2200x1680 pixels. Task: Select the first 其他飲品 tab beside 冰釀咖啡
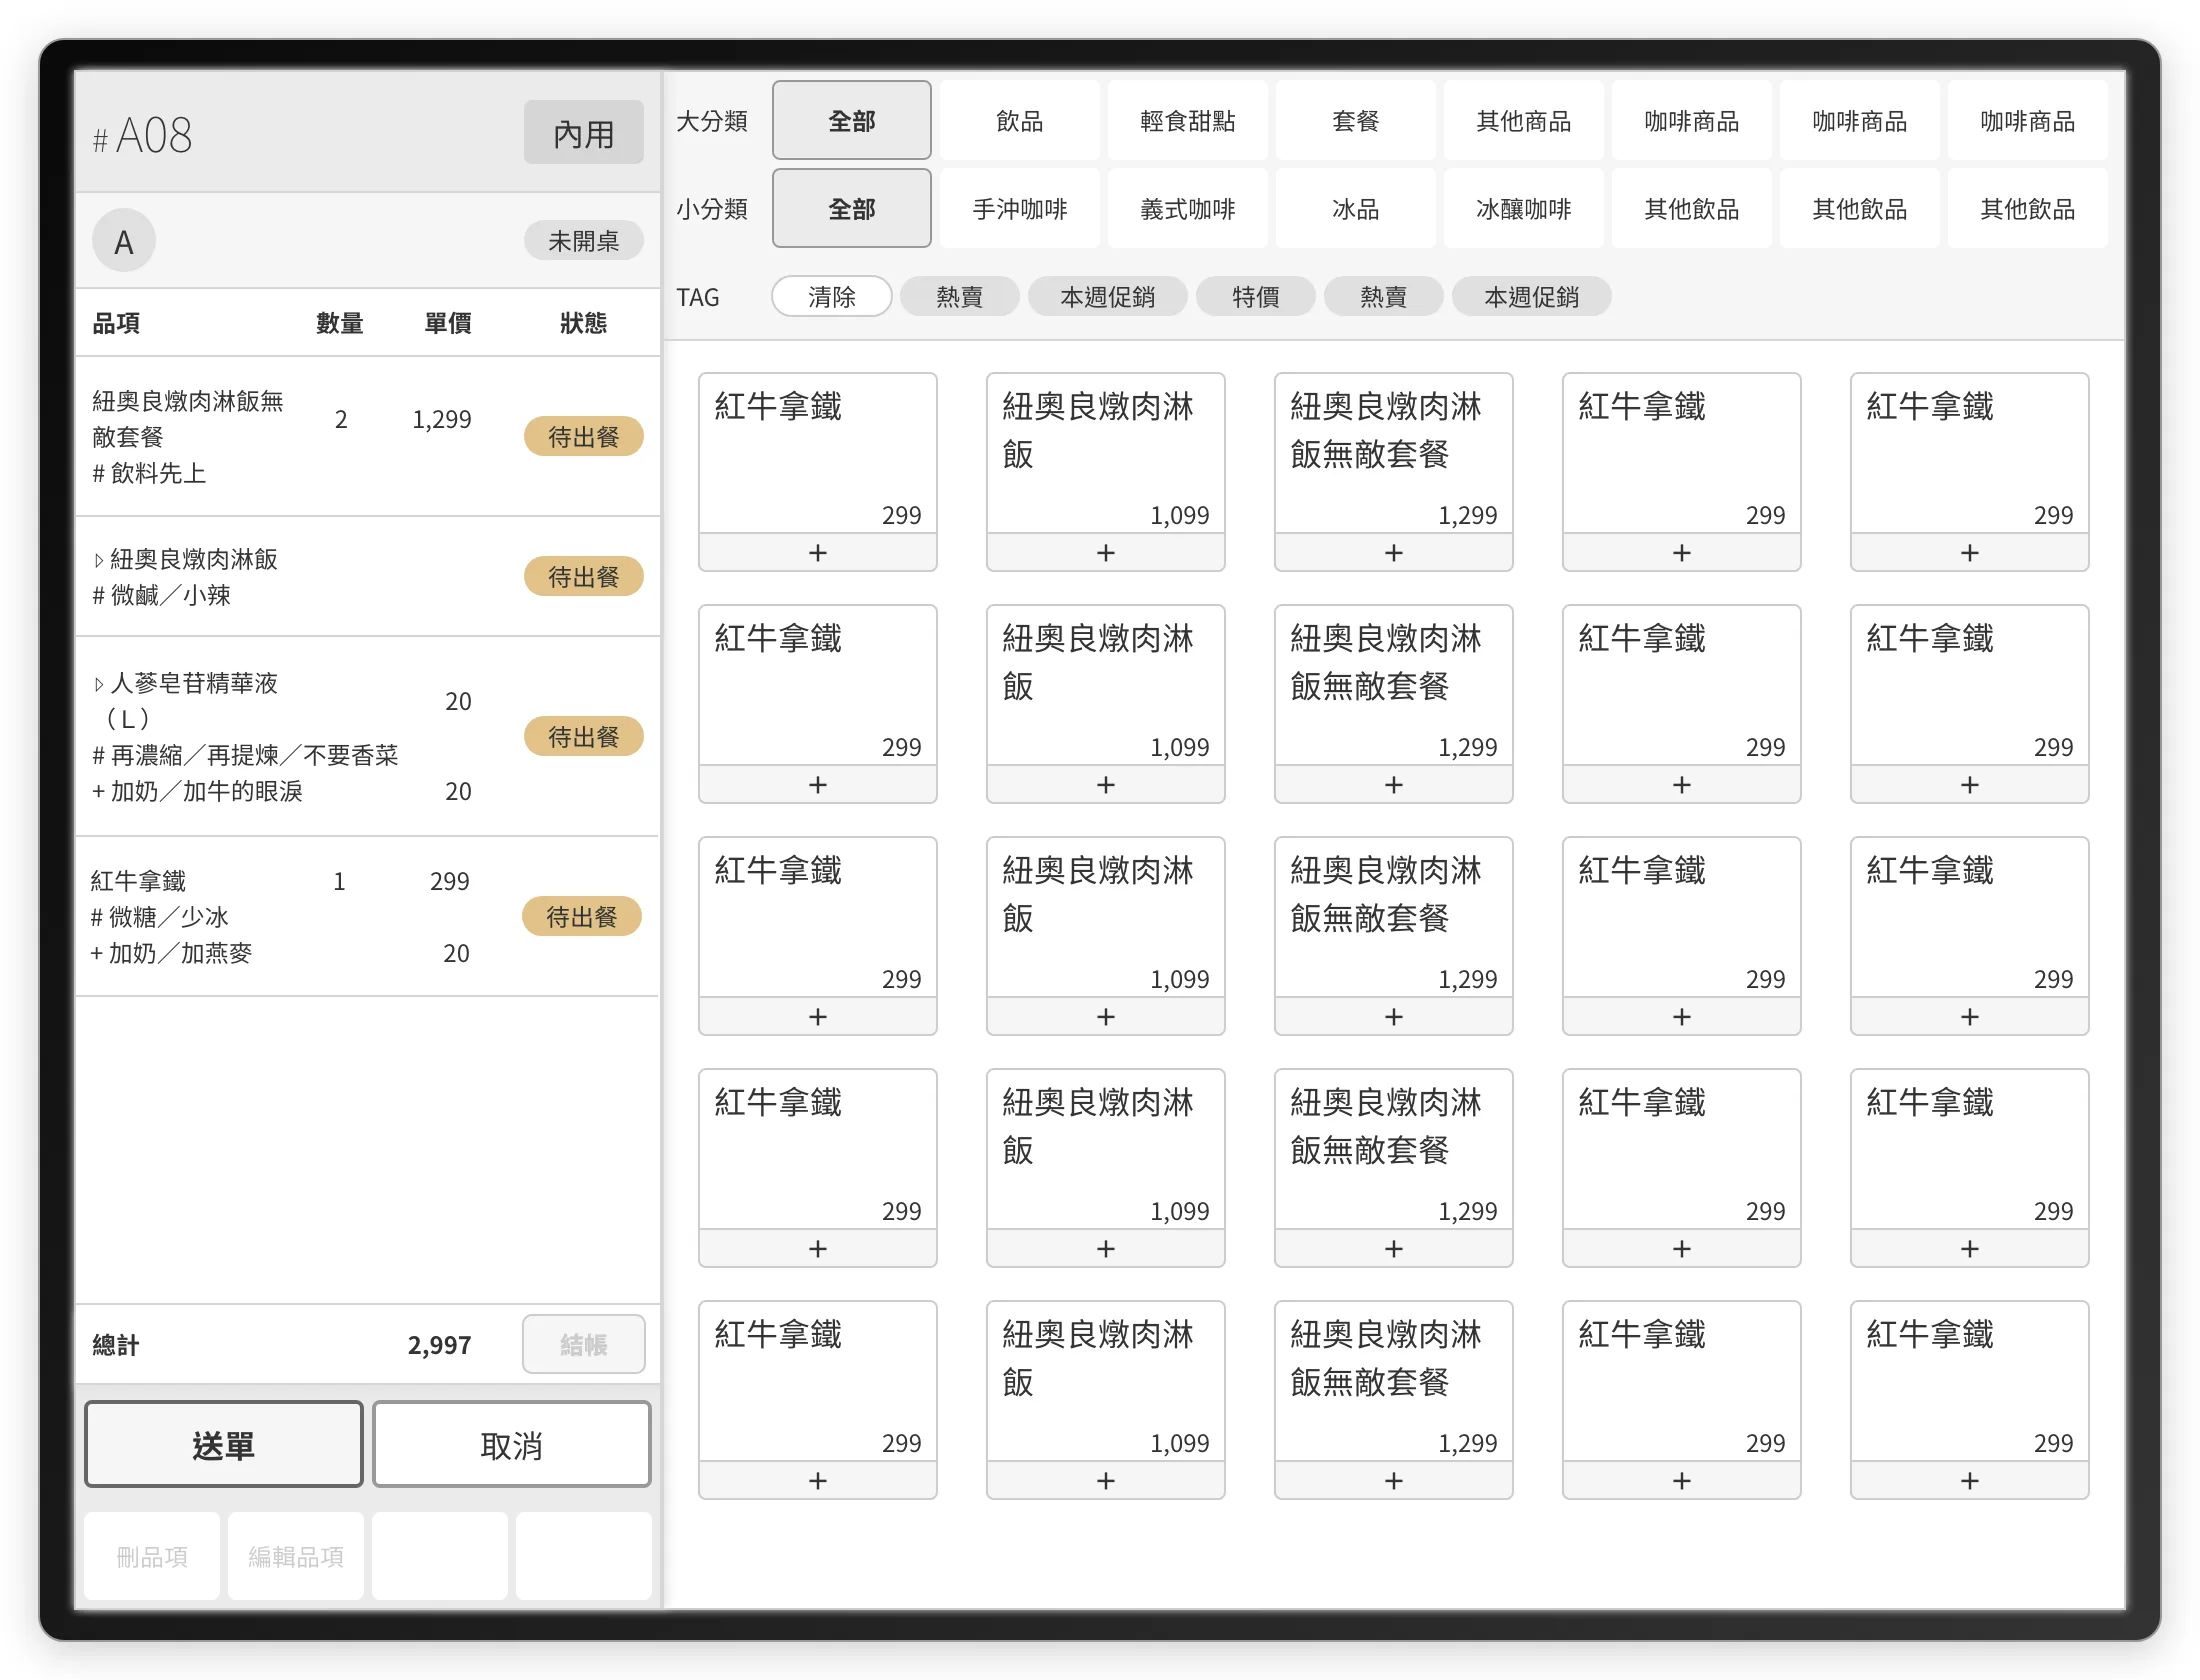pos(1691,209)
